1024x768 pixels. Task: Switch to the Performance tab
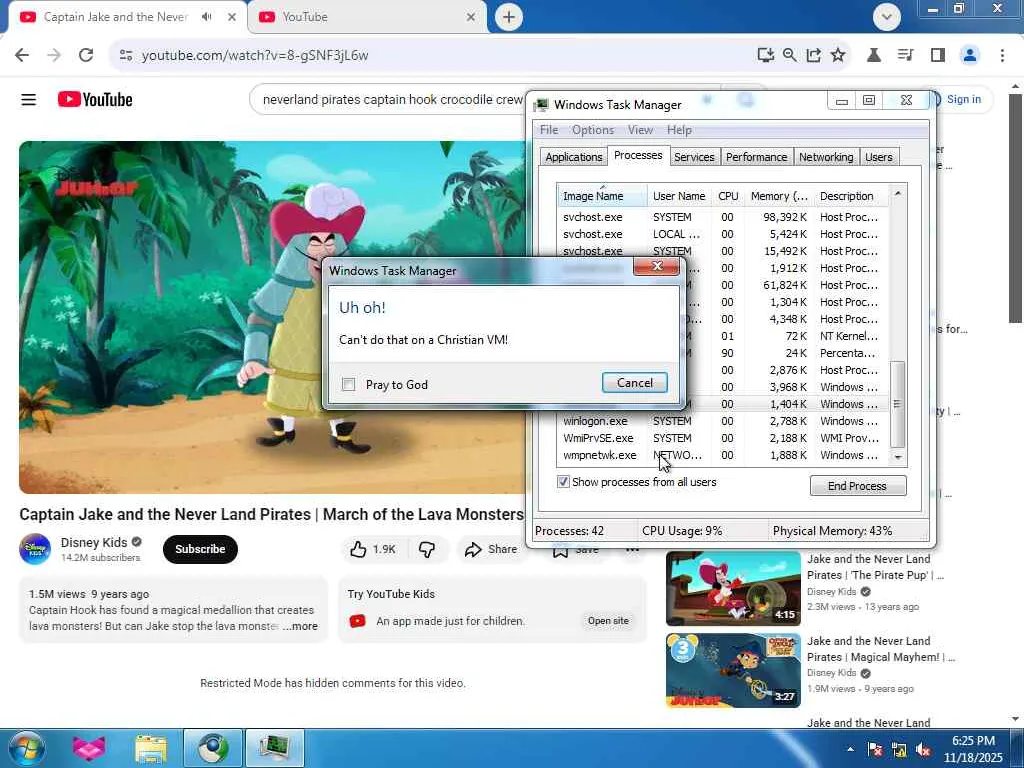click(x=756, y=157)
